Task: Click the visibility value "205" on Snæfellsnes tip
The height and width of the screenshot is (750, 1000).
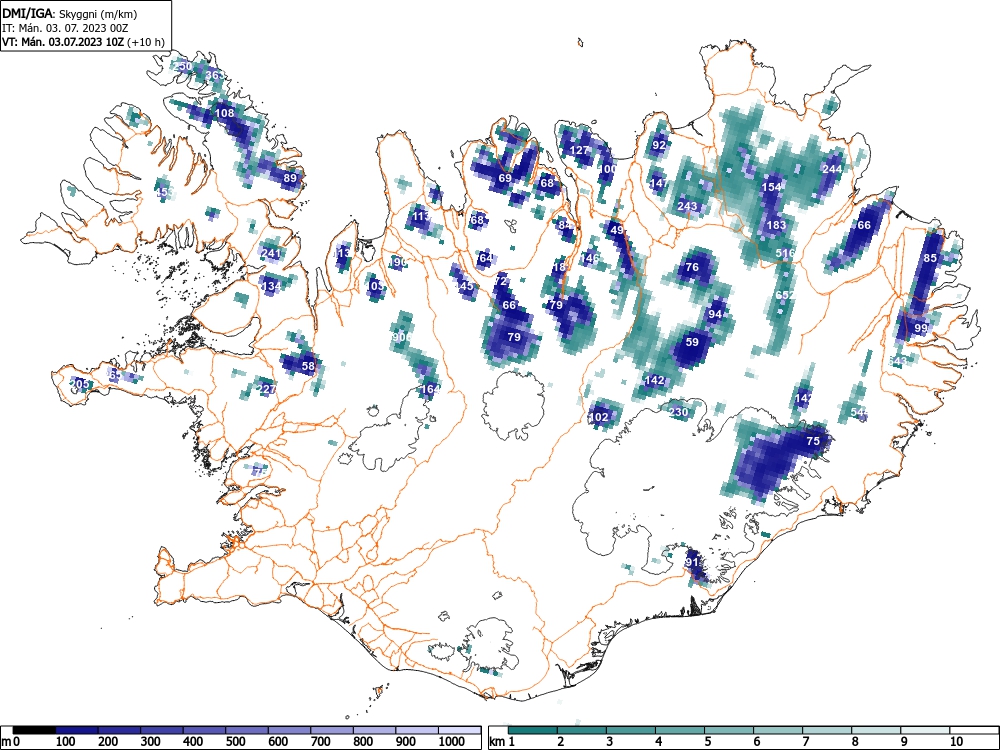Action: click(79, 383)
